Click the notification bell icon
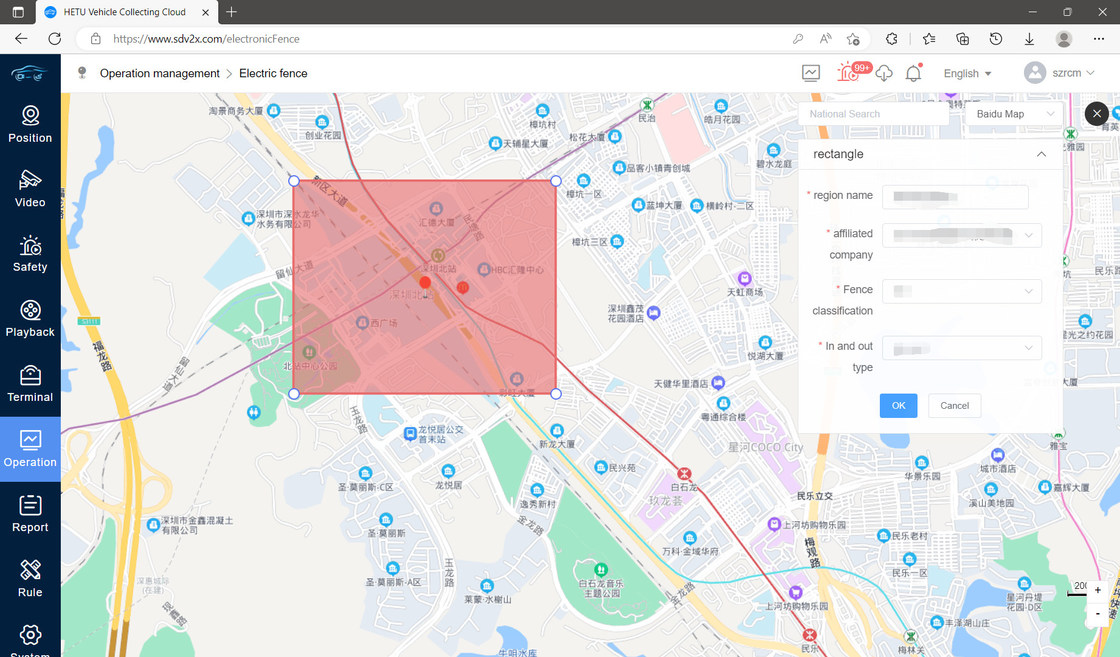 click(x=913, y=73)
